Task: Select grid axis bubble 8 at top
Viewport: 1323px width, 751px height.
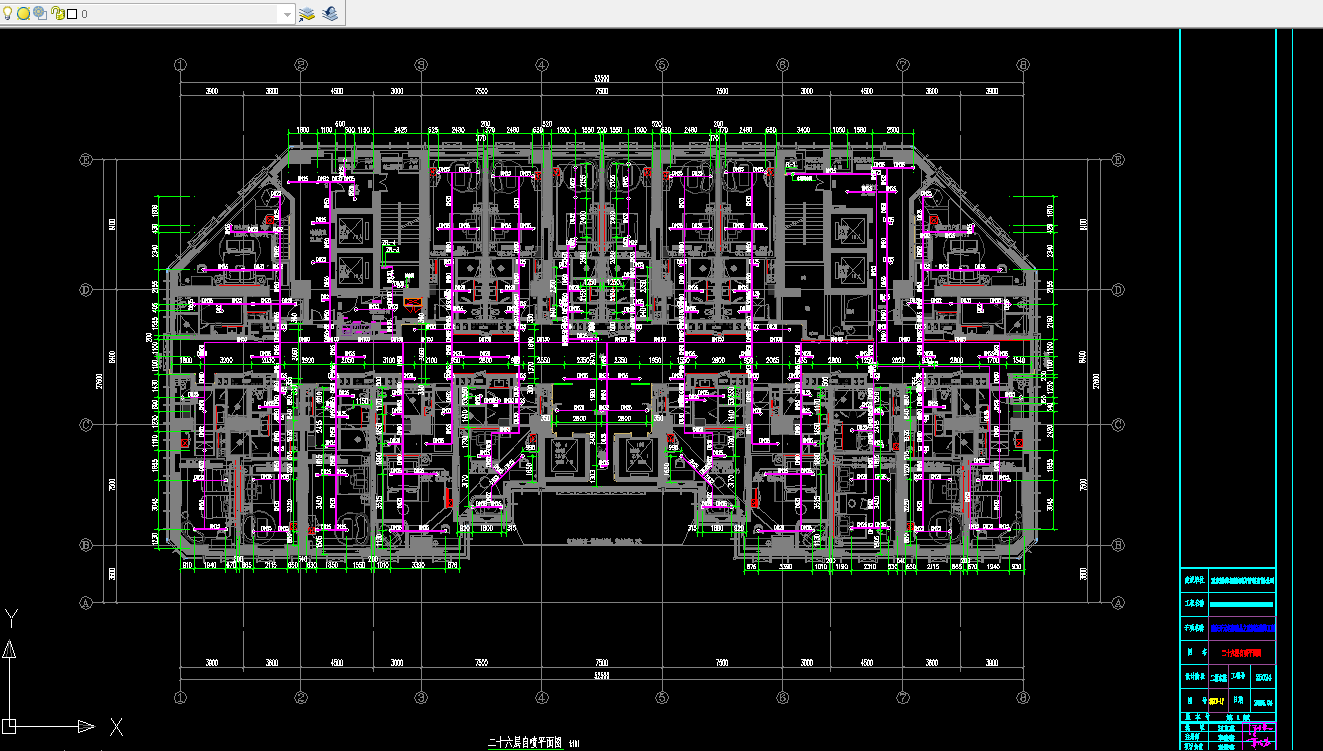Action: tap(1023, 64)
